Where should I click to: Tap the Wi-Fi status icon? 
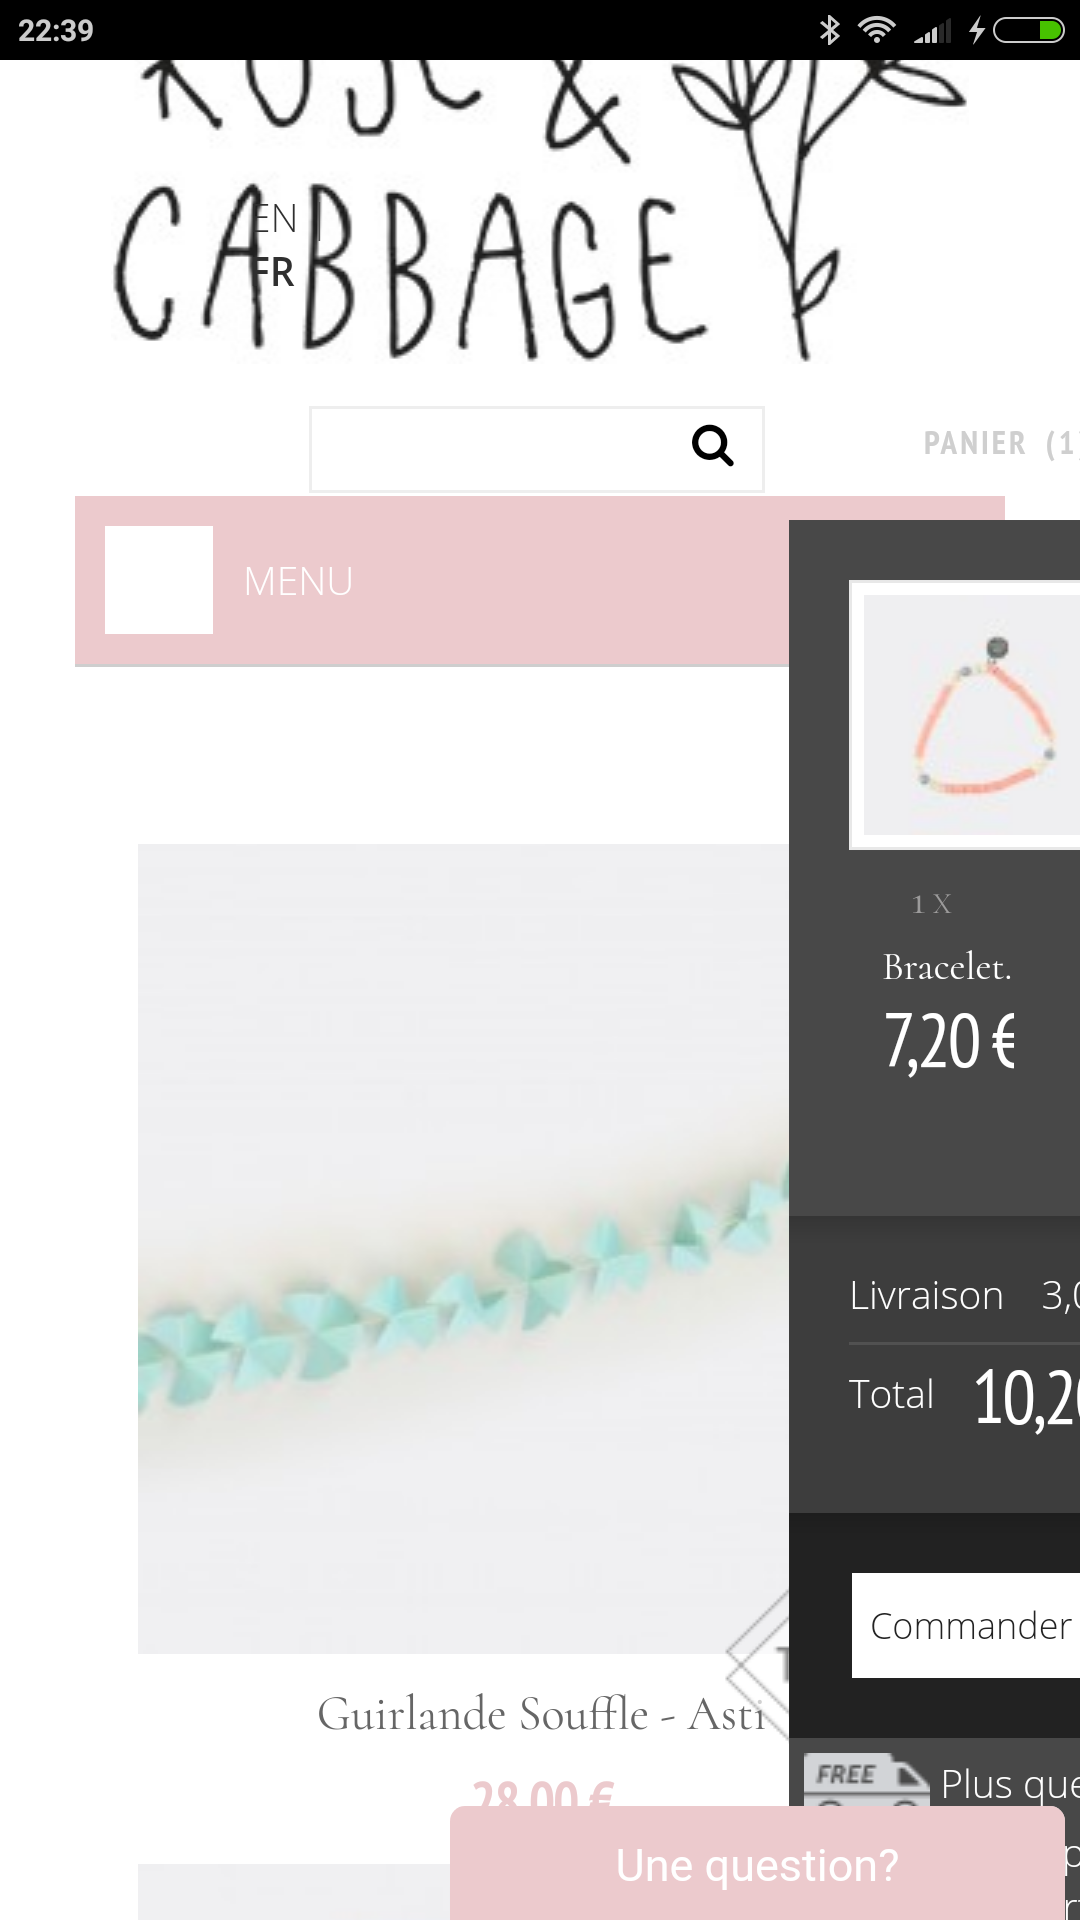877,30
